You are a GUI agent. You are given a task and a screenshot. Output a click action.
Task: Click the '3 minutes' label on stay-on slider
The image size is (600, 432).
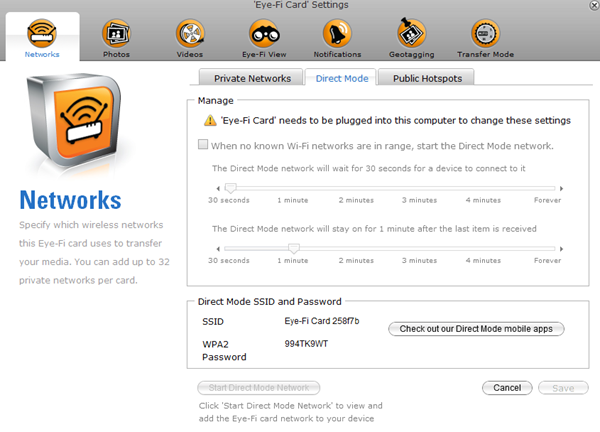point(419,261)
